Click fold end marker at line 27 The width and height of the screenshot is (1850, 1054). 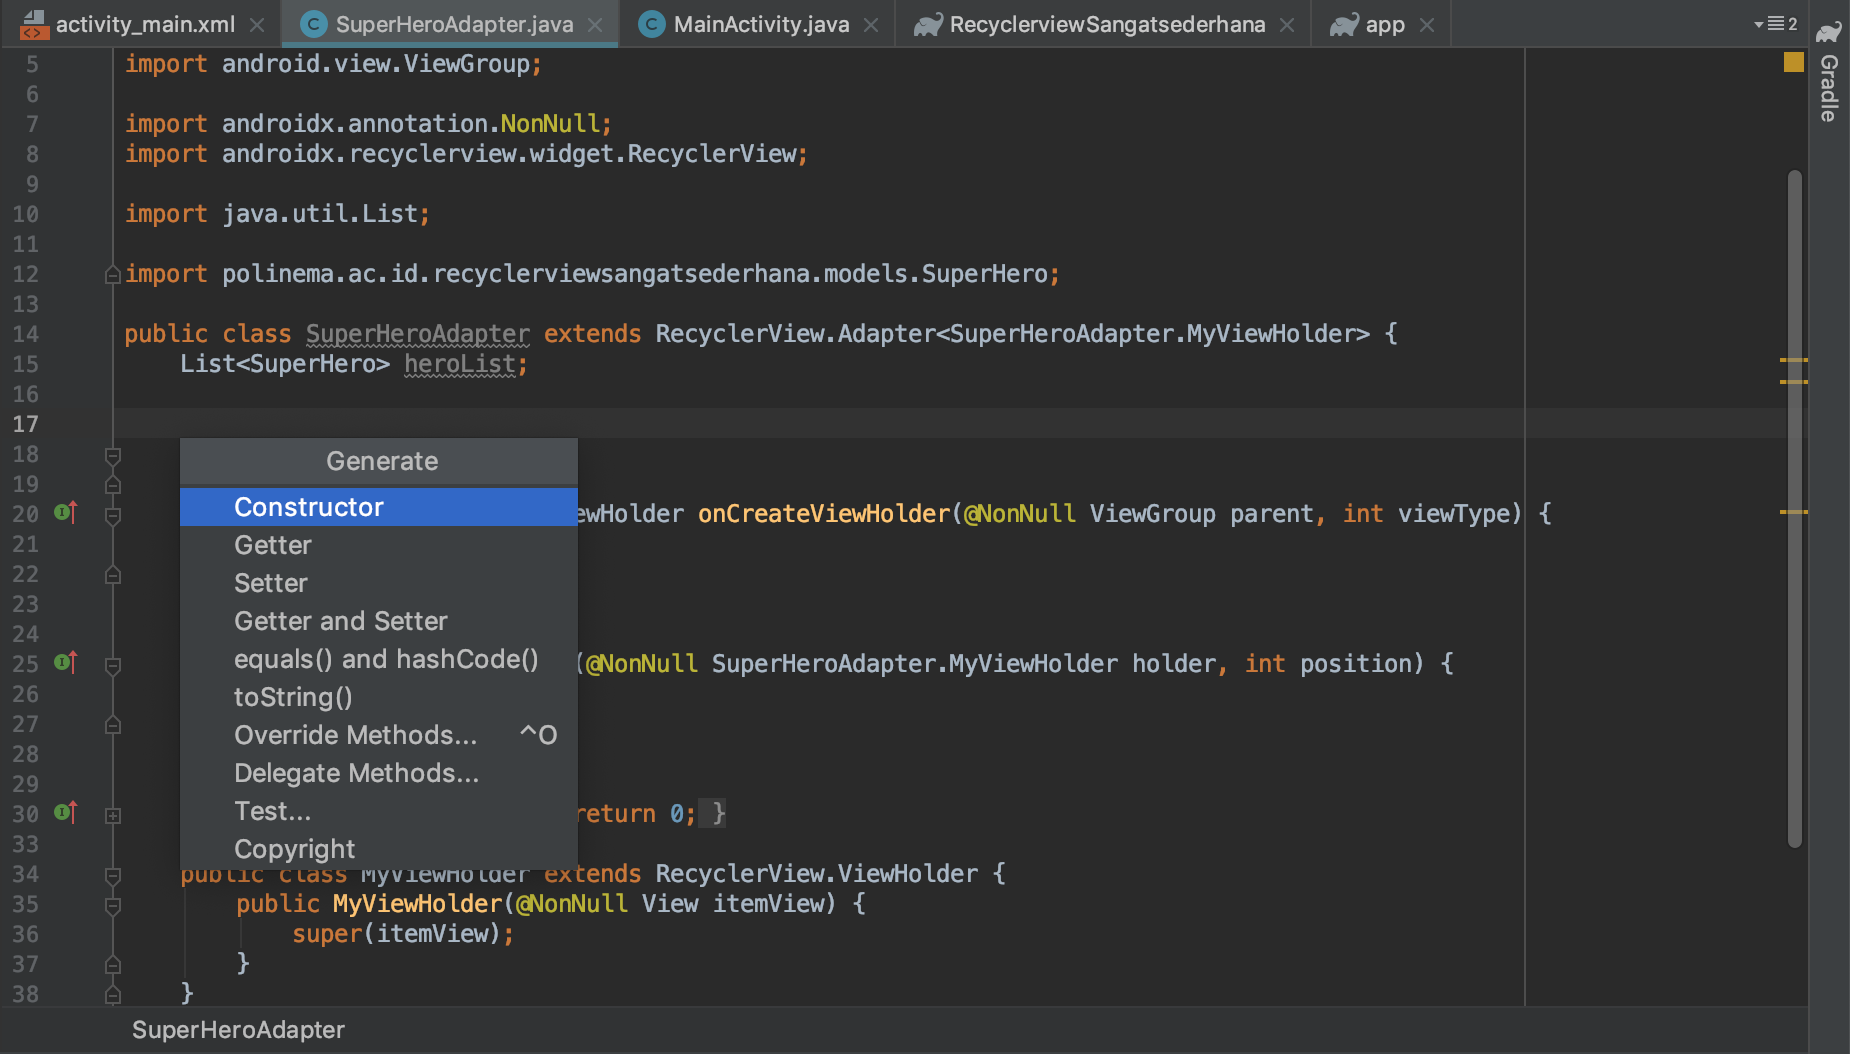(x=113, y=725)
